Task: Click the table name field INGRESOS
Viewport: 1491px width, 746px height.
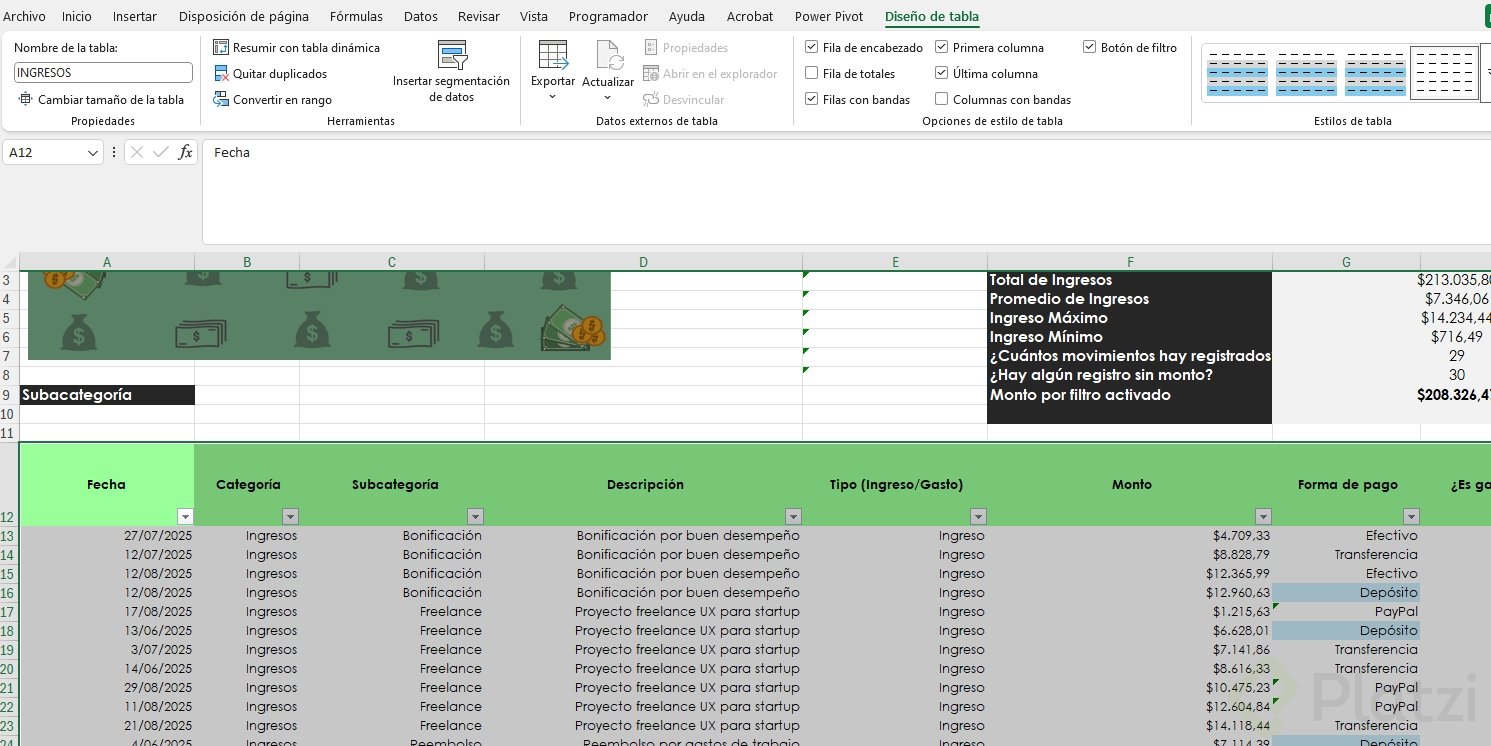Action: 103,73
